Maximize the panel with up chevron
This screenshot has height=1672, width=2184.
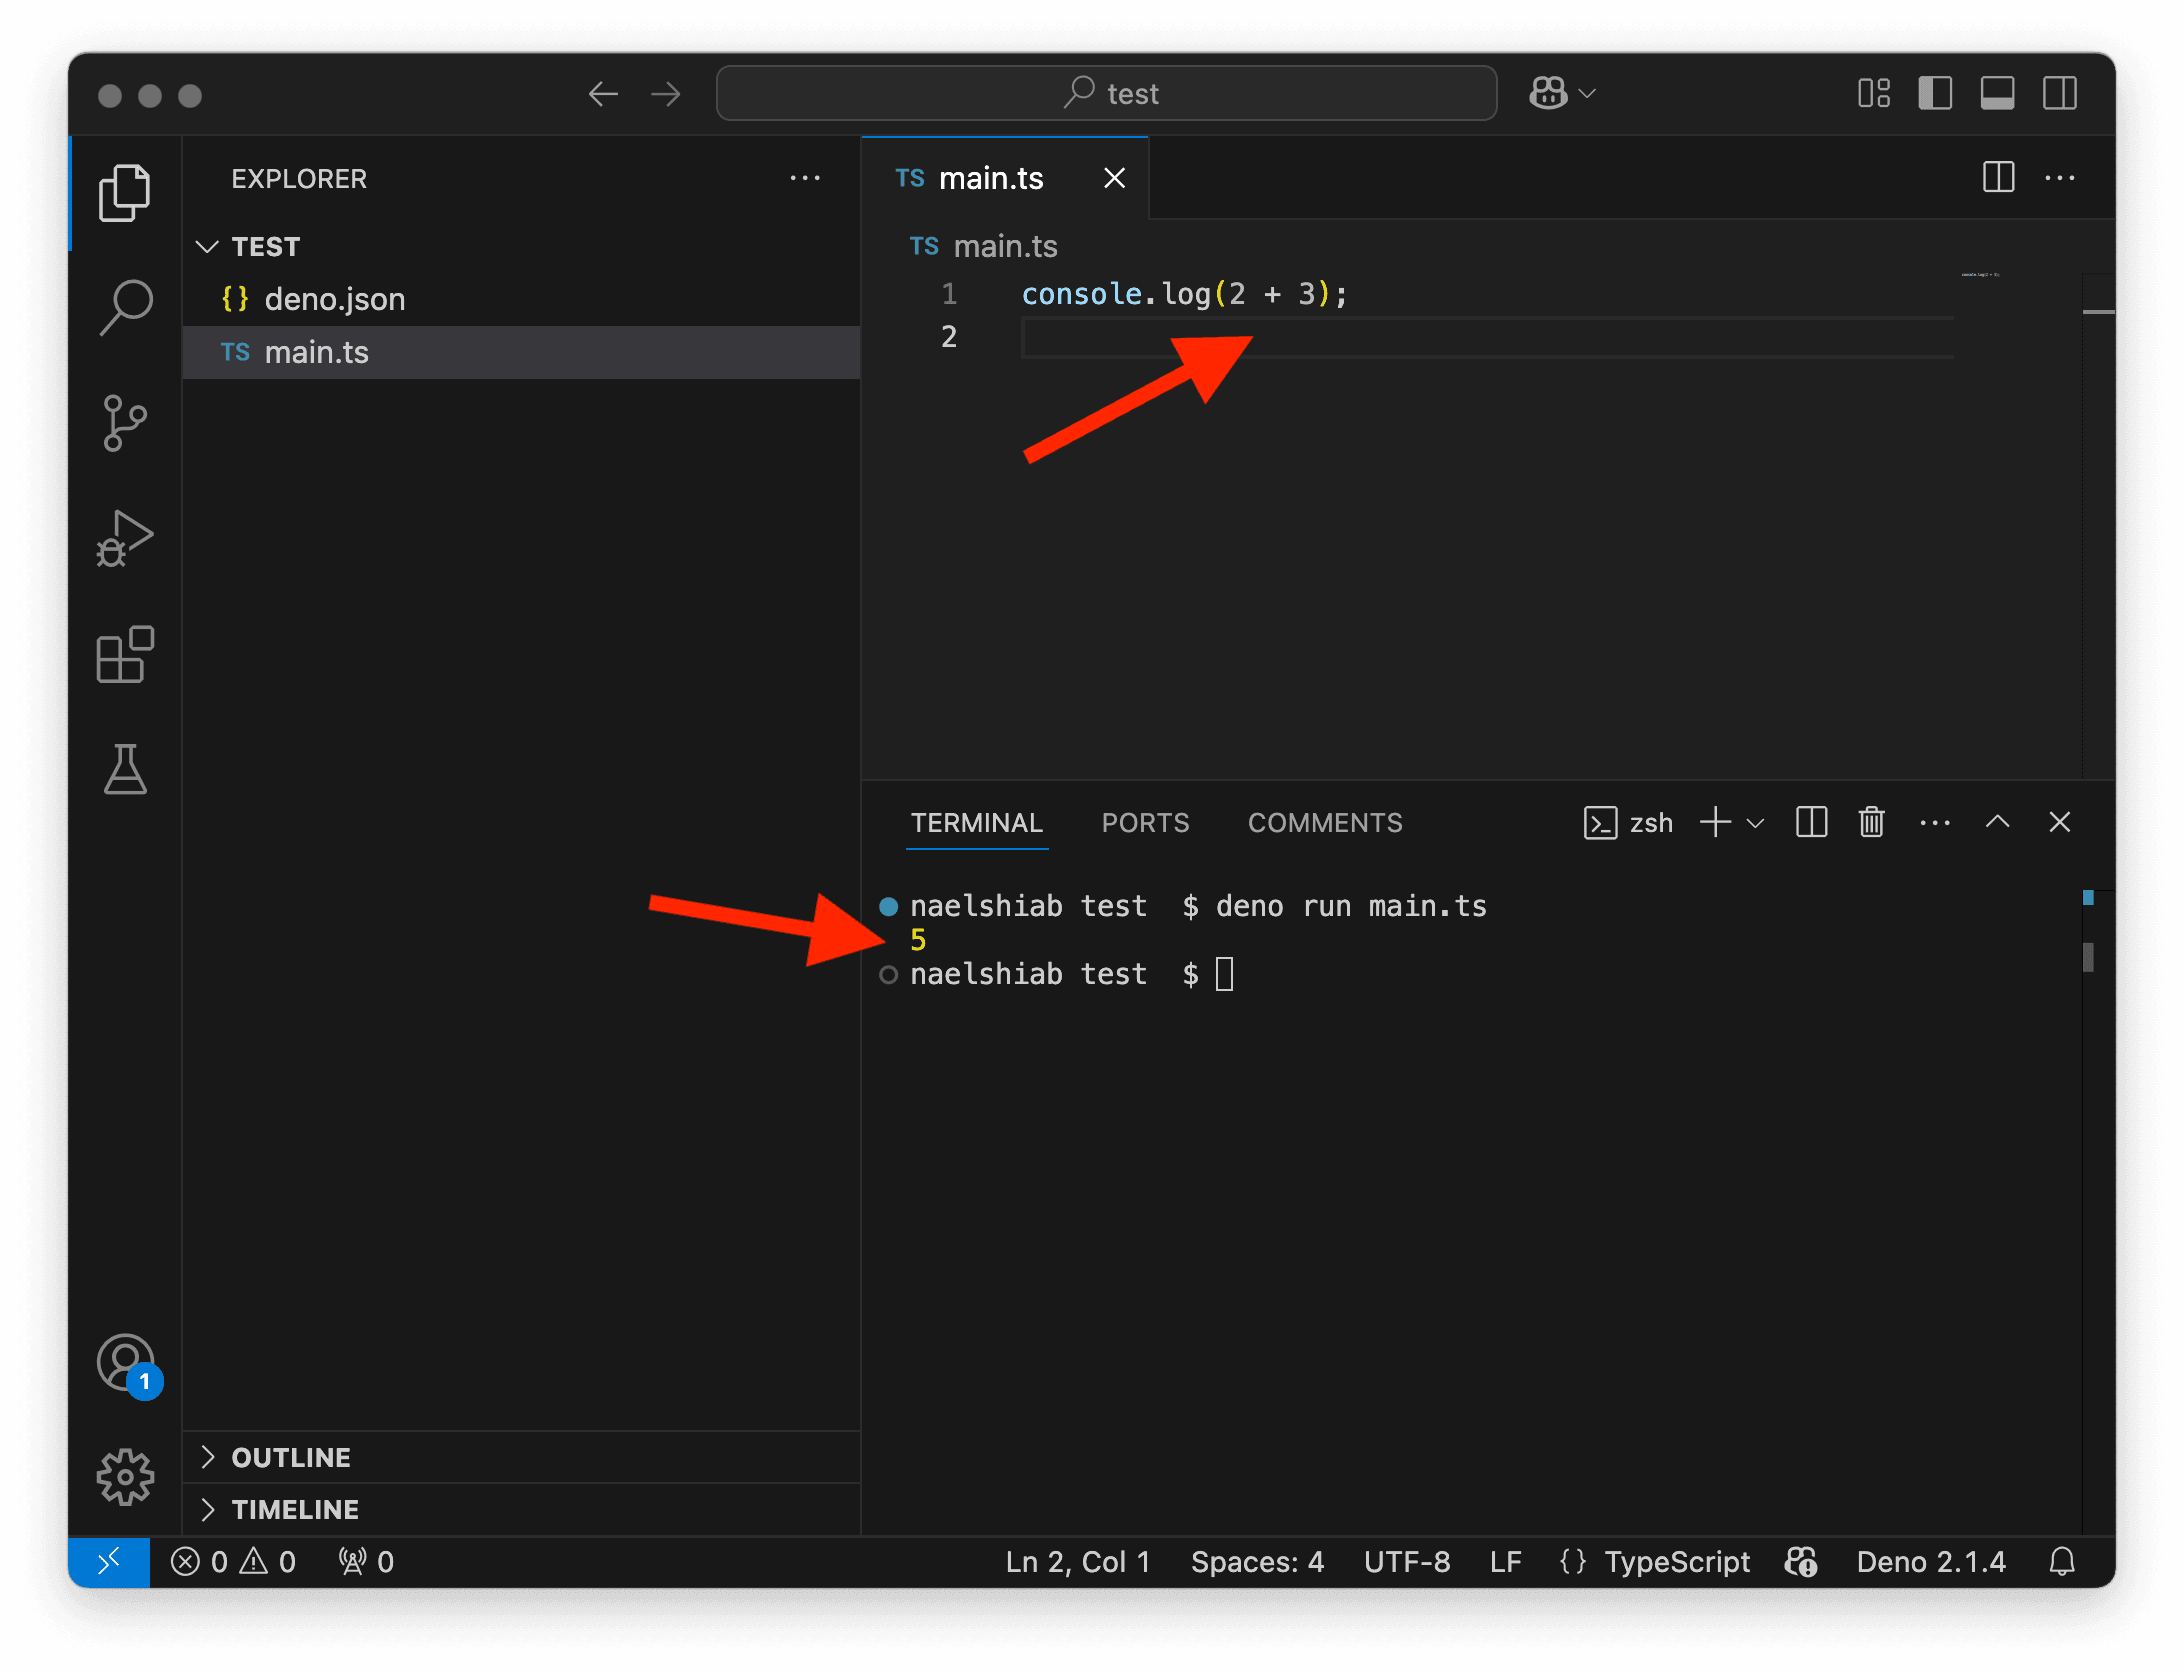tap(1997, 822)
